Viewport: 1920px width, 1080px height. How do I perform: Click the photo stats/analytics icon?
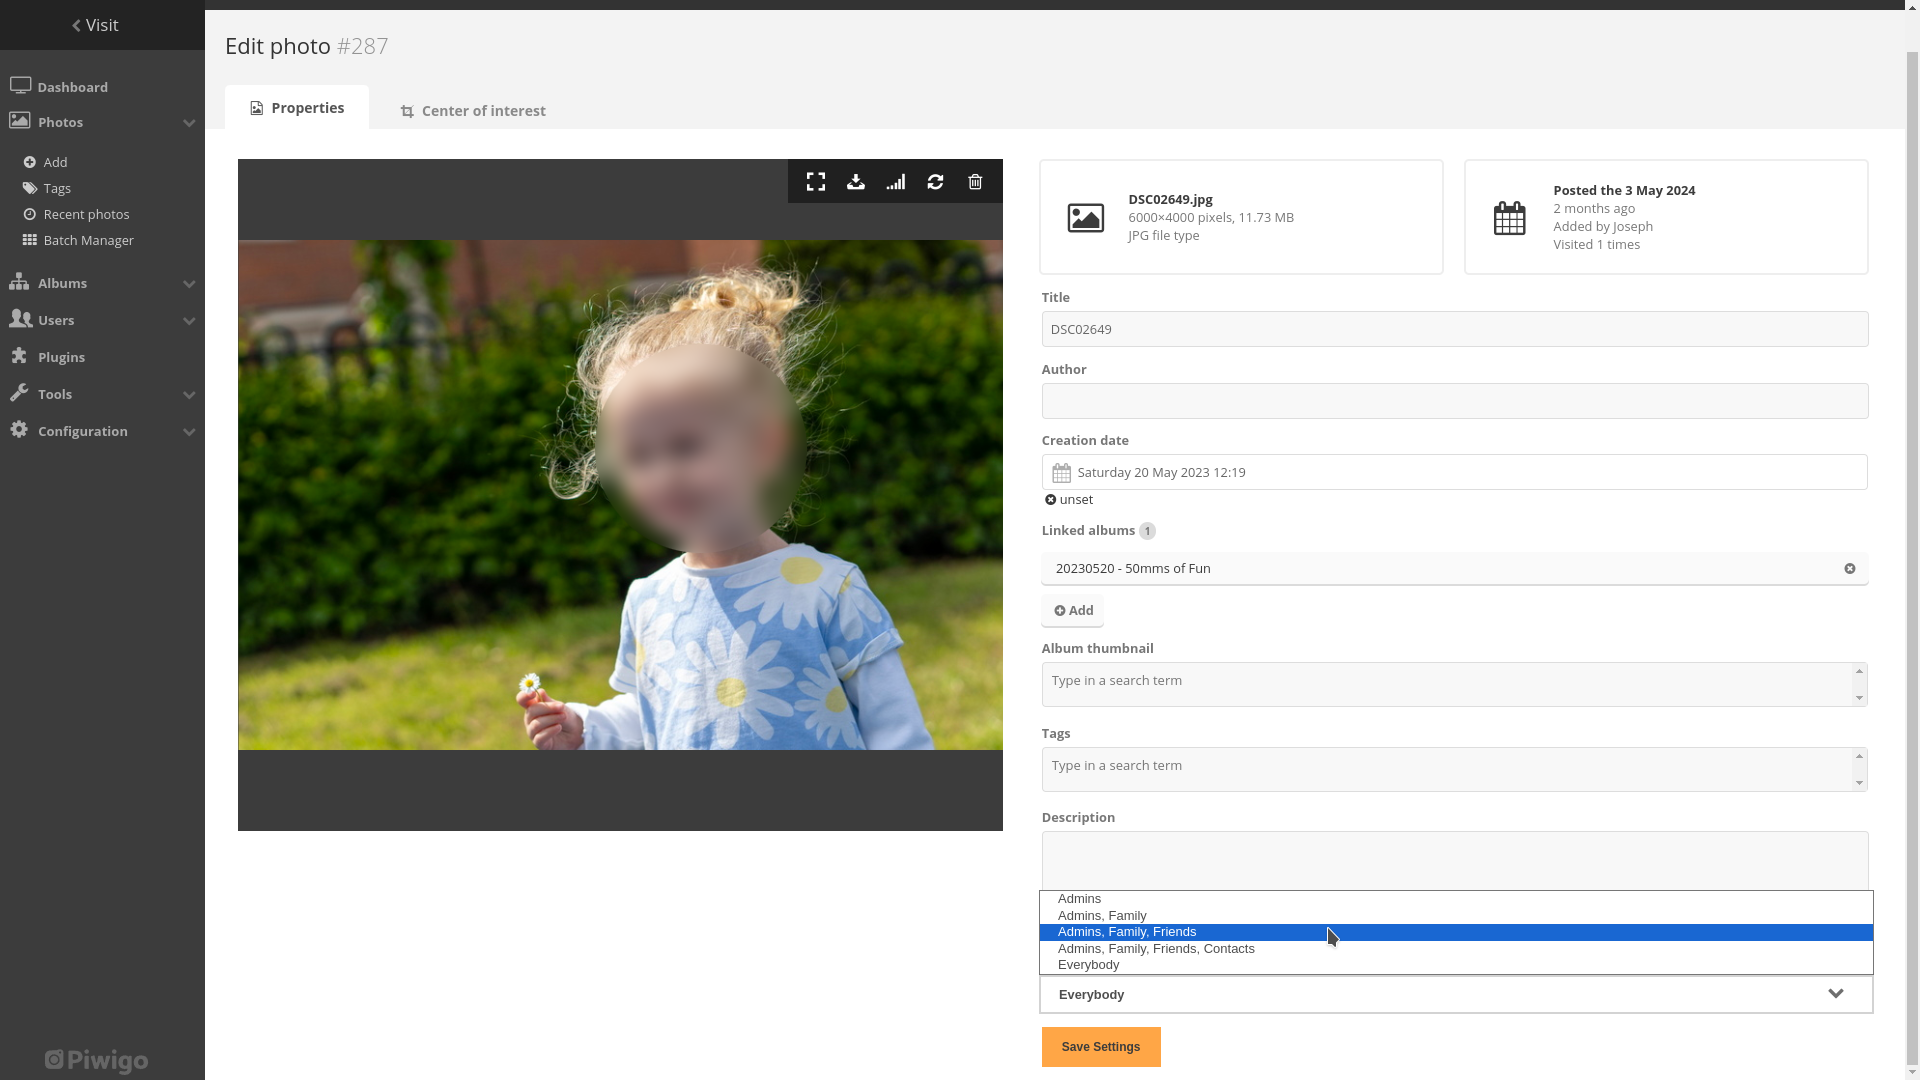click(x=895, y=181)
